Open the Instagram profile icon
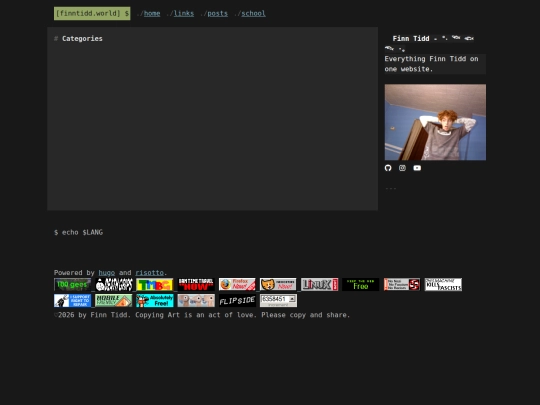Image resolution: width=540 pixels, height=405 pixels. 402,168
